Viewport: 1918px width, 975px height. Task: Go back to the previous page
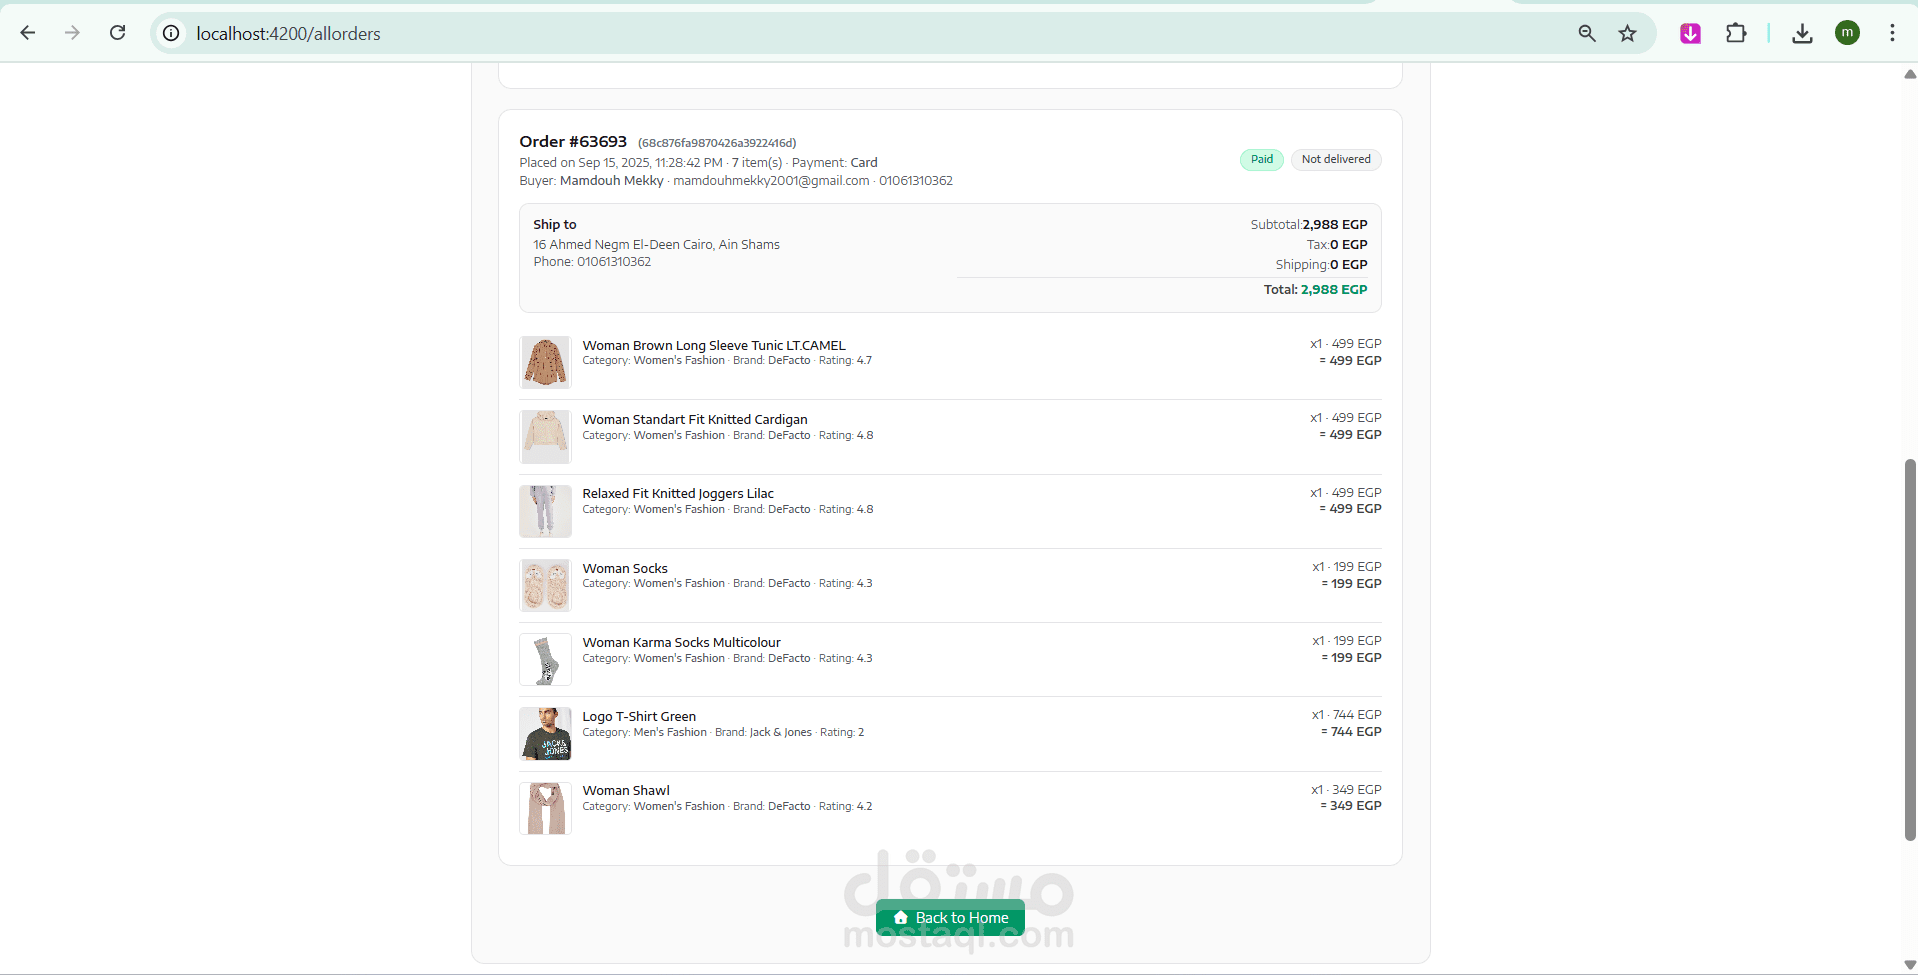point(28,33)
